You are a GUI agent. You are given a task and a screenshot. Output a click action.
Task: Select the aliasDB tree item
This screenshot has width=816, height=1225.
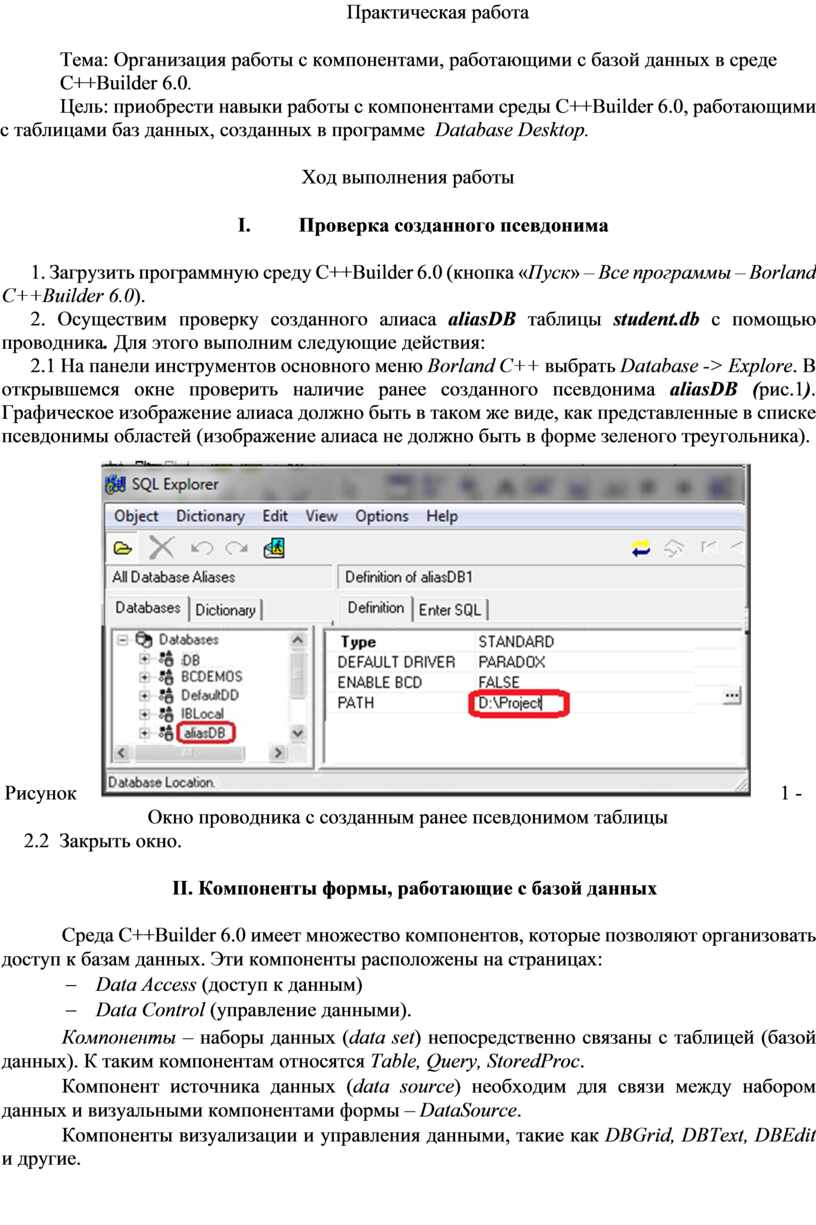tap(203, 733)
